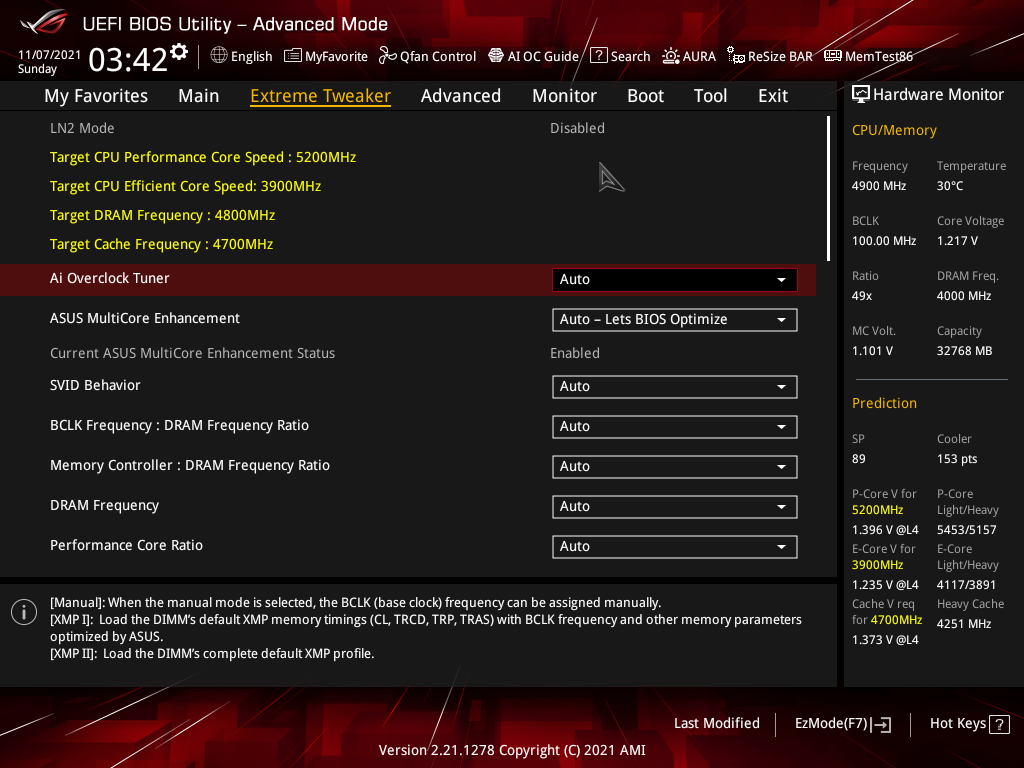Open the Performance Core Ratio dropdown
This screenshot has width=1024, height=768.
(x=675, y=547)
